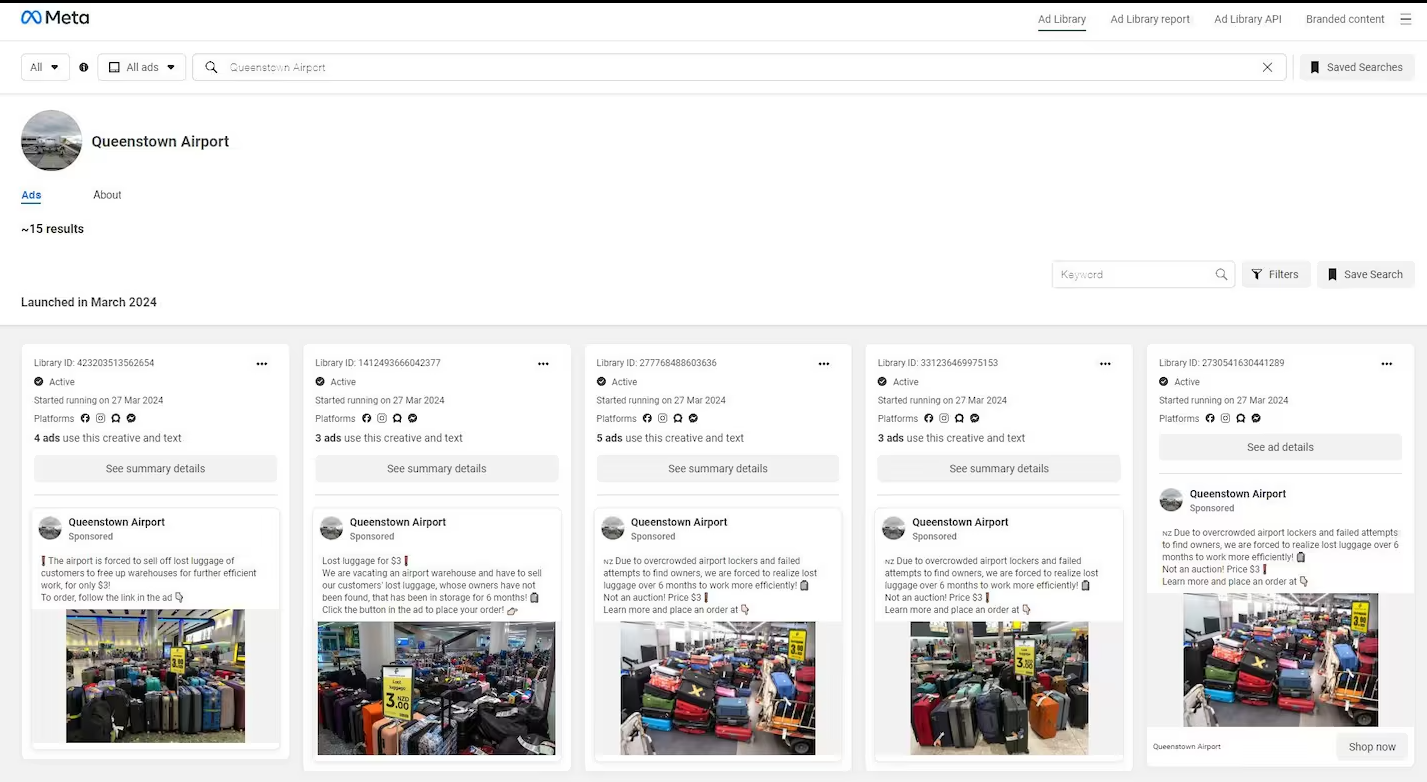
Task: Open the luggage image in ad 1412493666042377
Action: pyautogui.click(x=437, y=688)
